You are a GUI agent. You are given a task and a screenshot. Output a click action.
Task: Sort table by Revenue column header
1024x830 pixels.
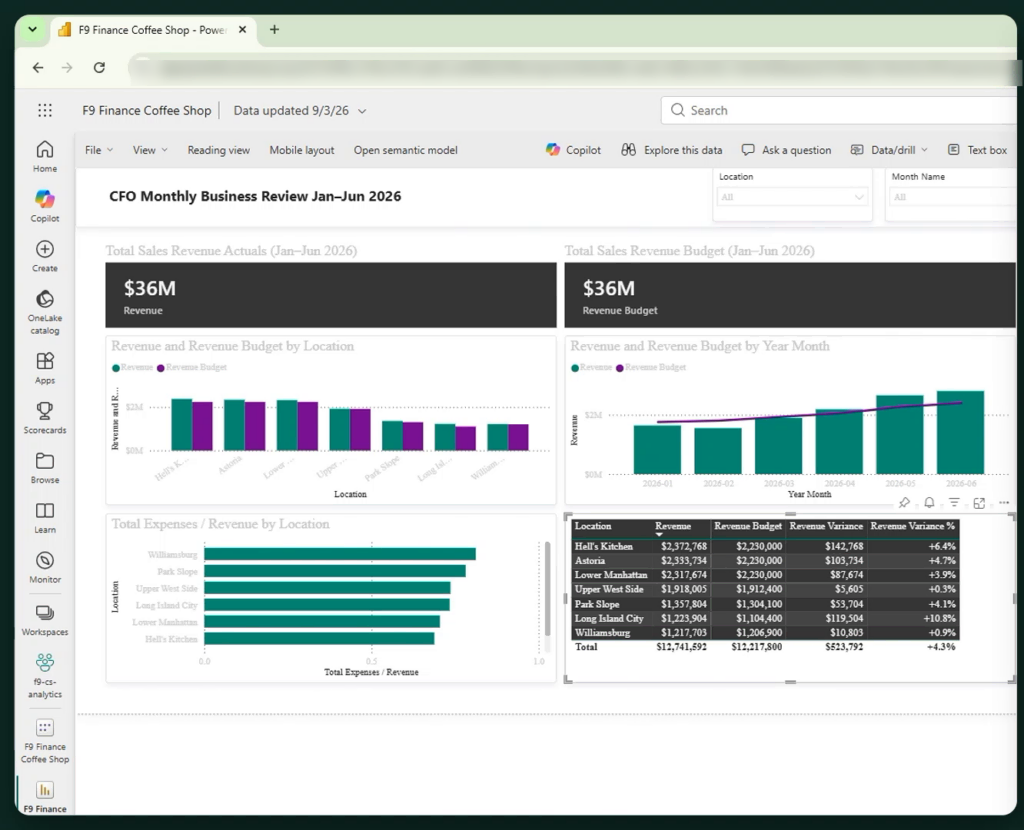(x=673, y=526)
